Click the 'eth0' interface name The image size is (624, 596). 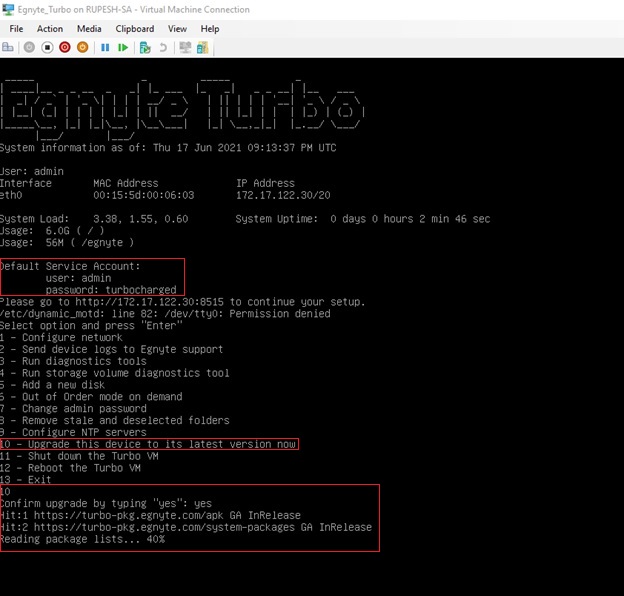[11, 195]
